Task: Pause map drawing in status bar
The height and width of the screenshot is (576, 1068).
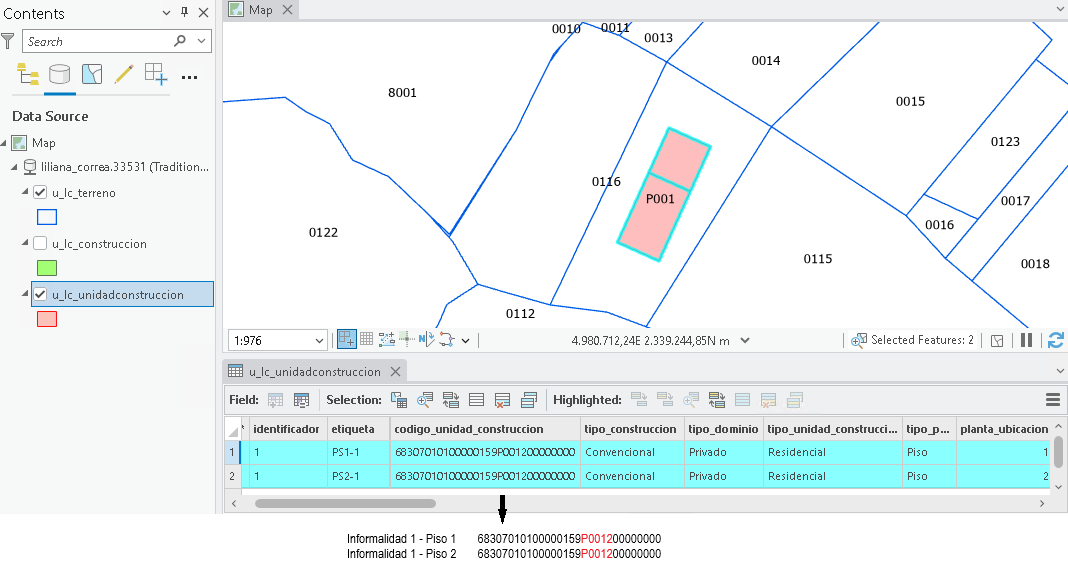Action: pos(1026,340)
